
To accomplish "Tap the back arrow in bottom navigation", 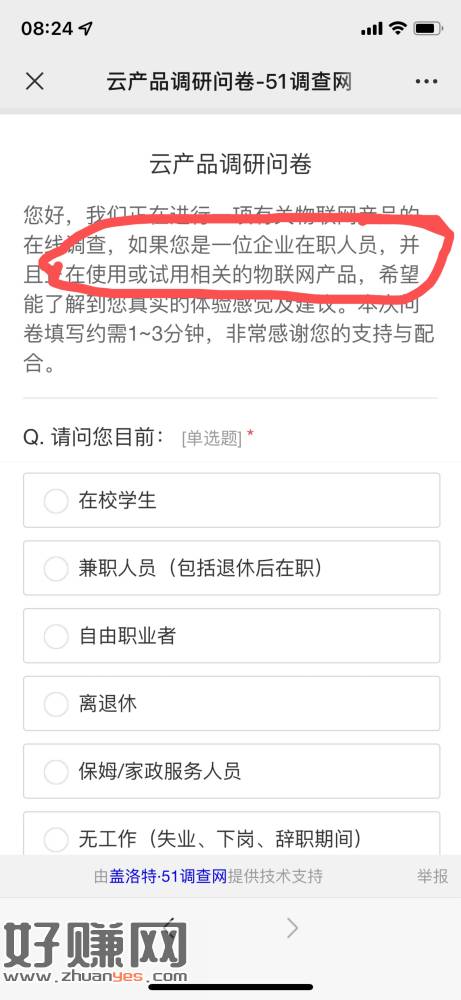I will click(170, 928).
